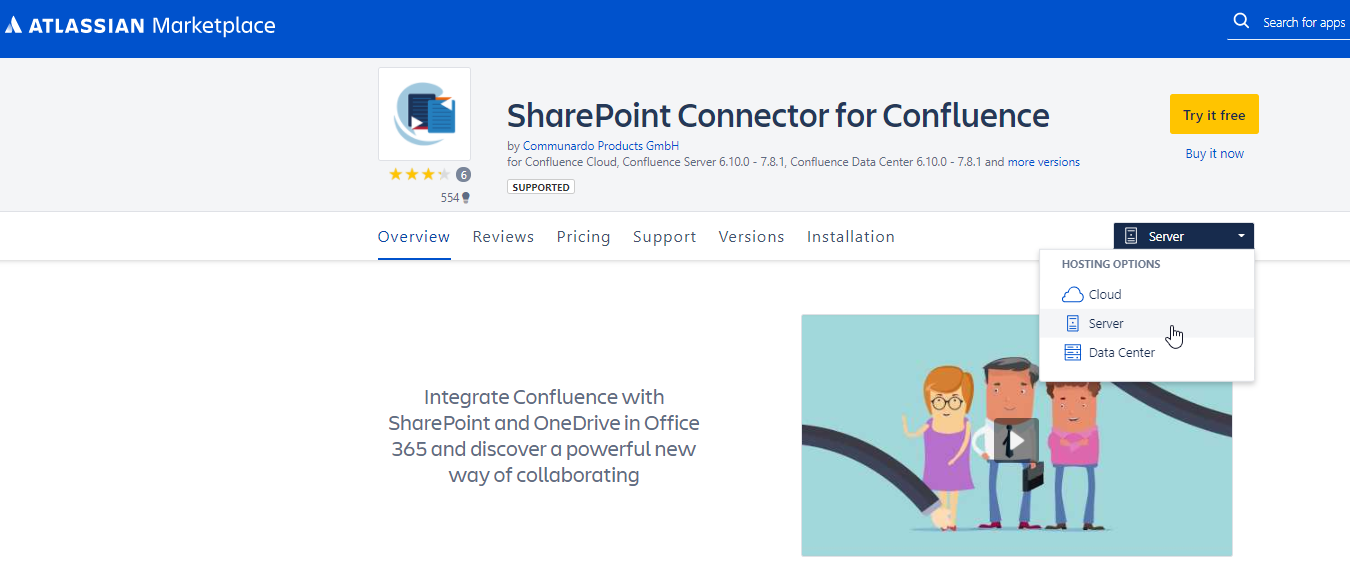1350x572 pixels.
Task: Click the cloud icon in hosting options
Action: [x=1072, y=294]
